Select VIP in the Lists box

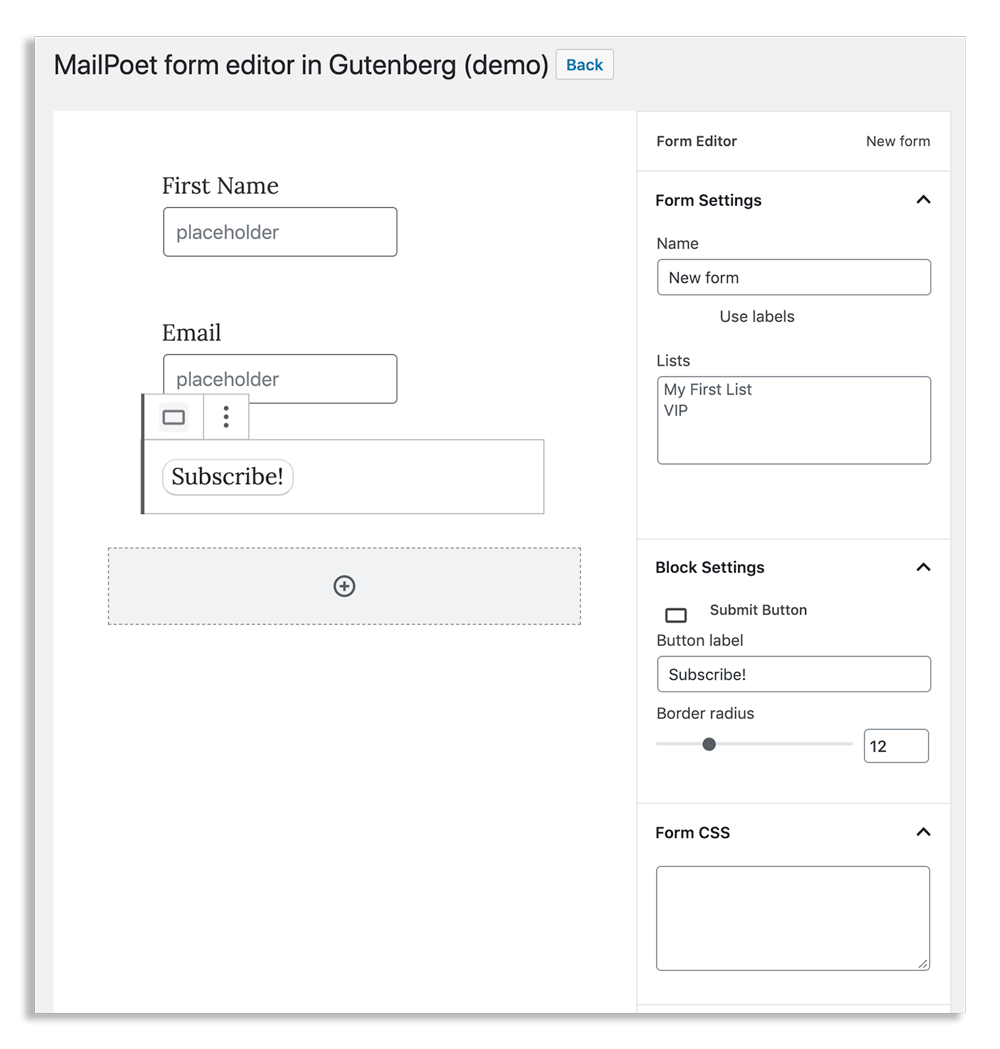tap(676, 411)
